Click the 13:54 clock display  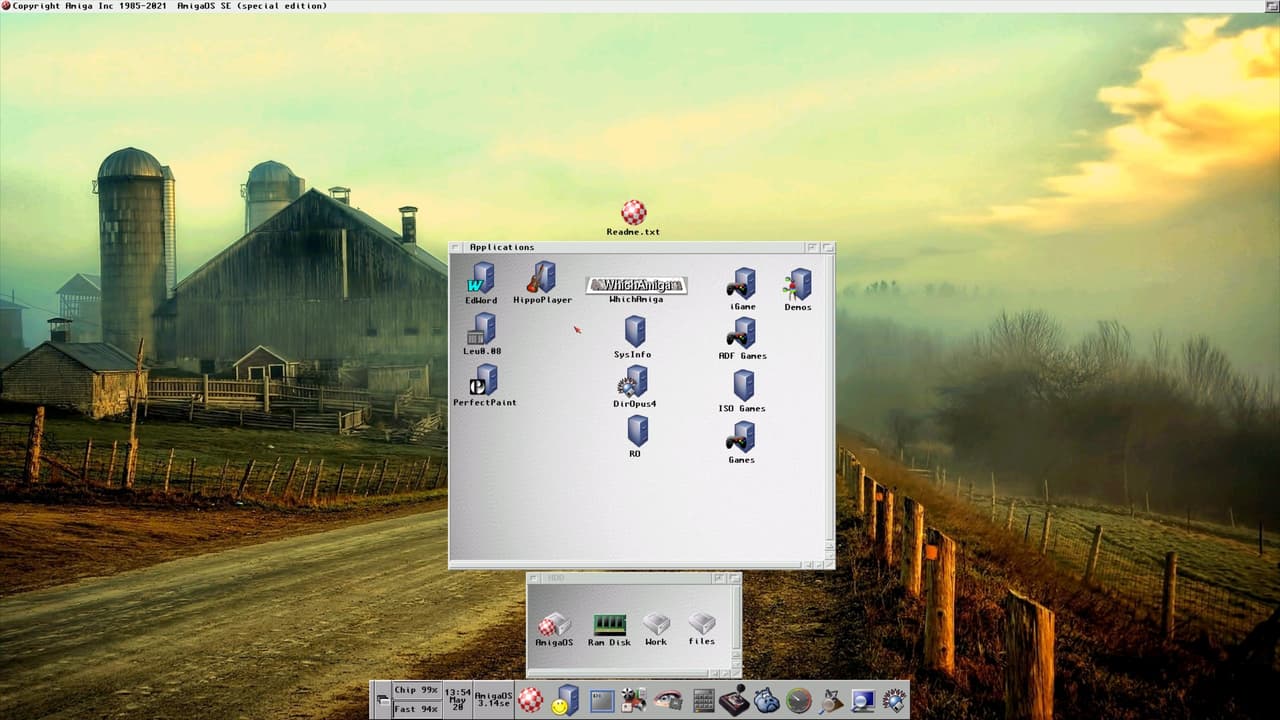pos(457,700)
